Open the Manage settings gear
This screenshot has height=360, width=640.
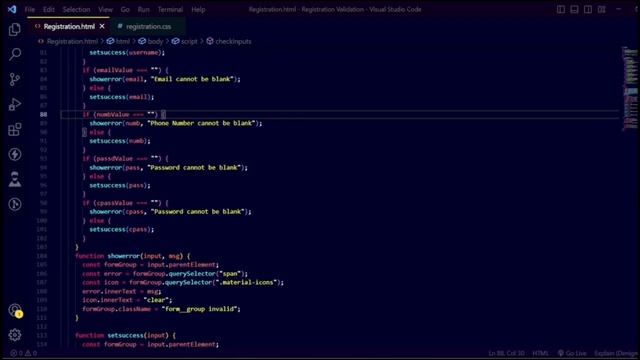click(x=15, y=335)
